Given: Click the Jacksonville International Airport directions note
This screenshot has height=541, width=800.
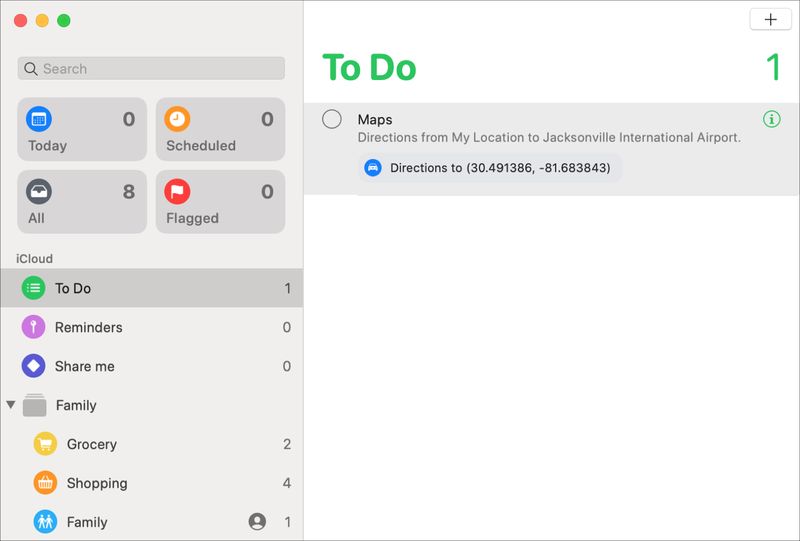Looking at the screenshot, I should click(x=549, y=138).
